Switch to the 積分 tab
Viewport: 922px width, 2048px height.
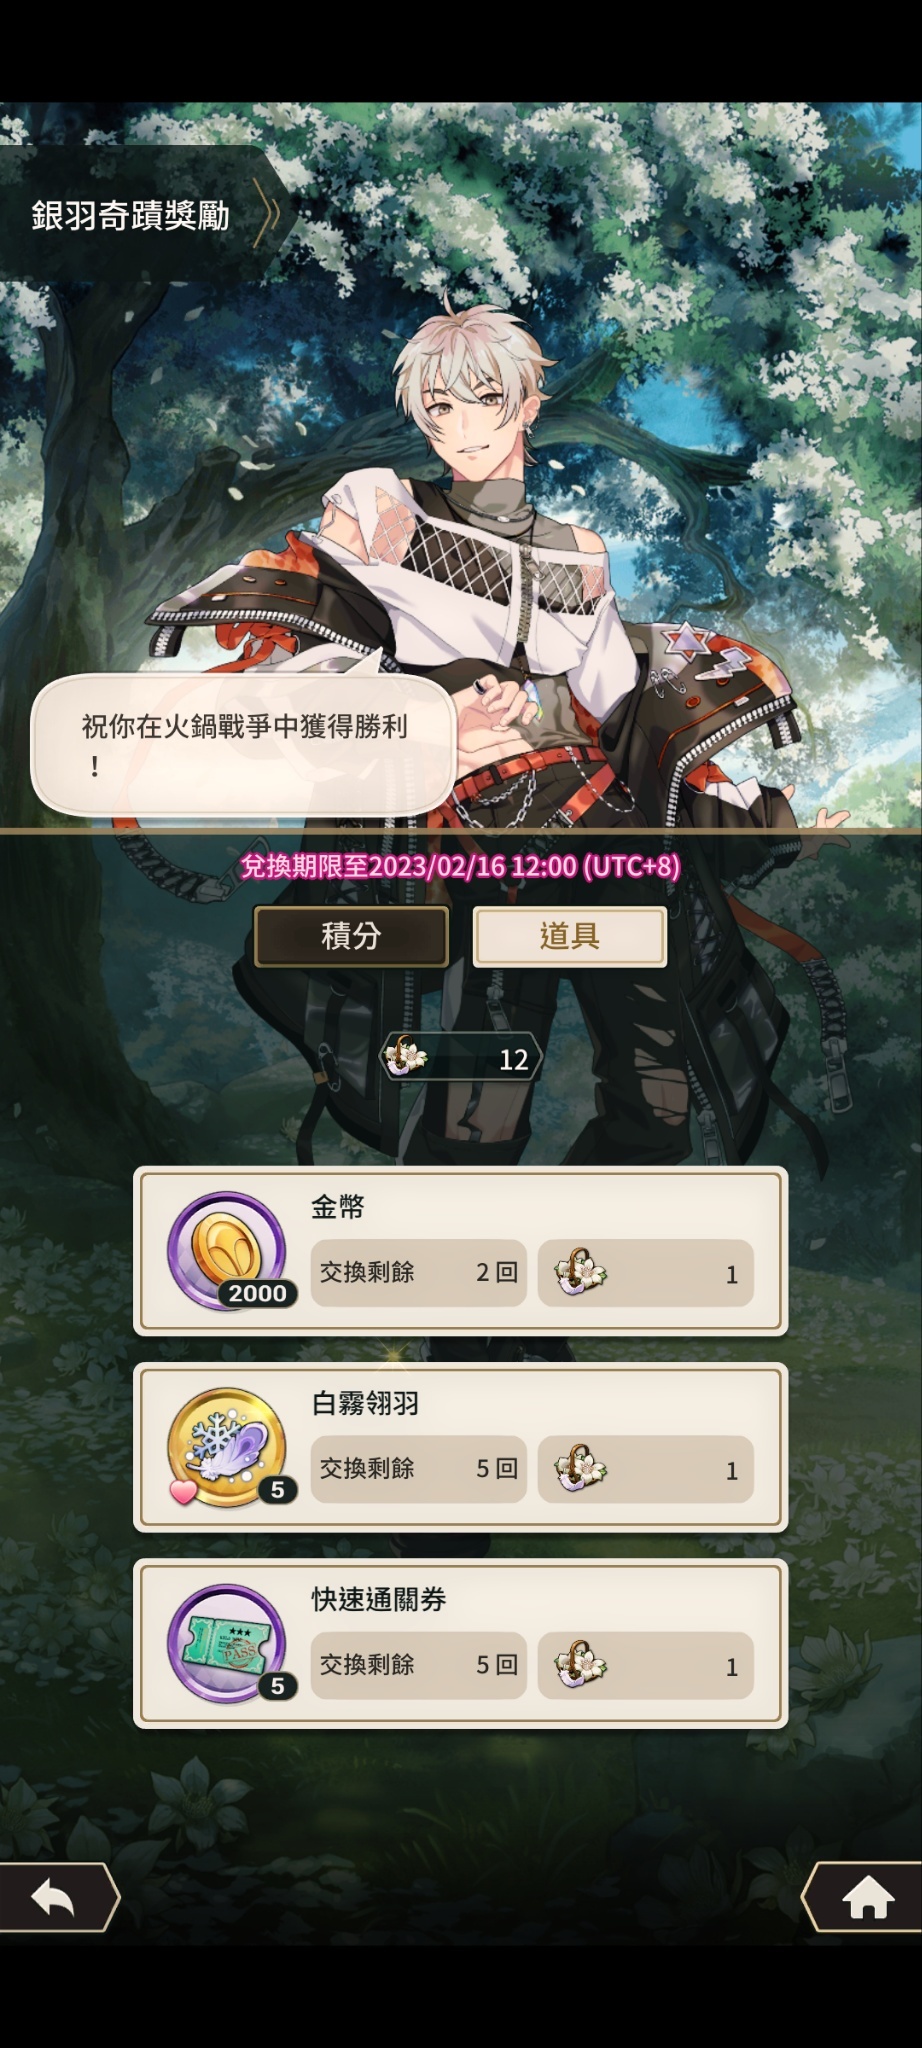[351, 936]
